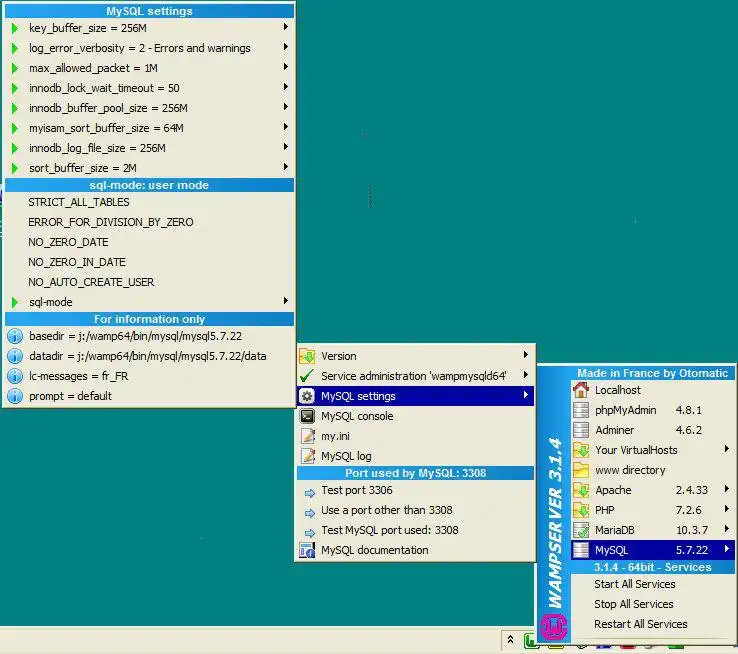The height and width of the screenshot is (654, 738).
Task: Click the MySQL database icon
Action: click(x=581, y=550)
